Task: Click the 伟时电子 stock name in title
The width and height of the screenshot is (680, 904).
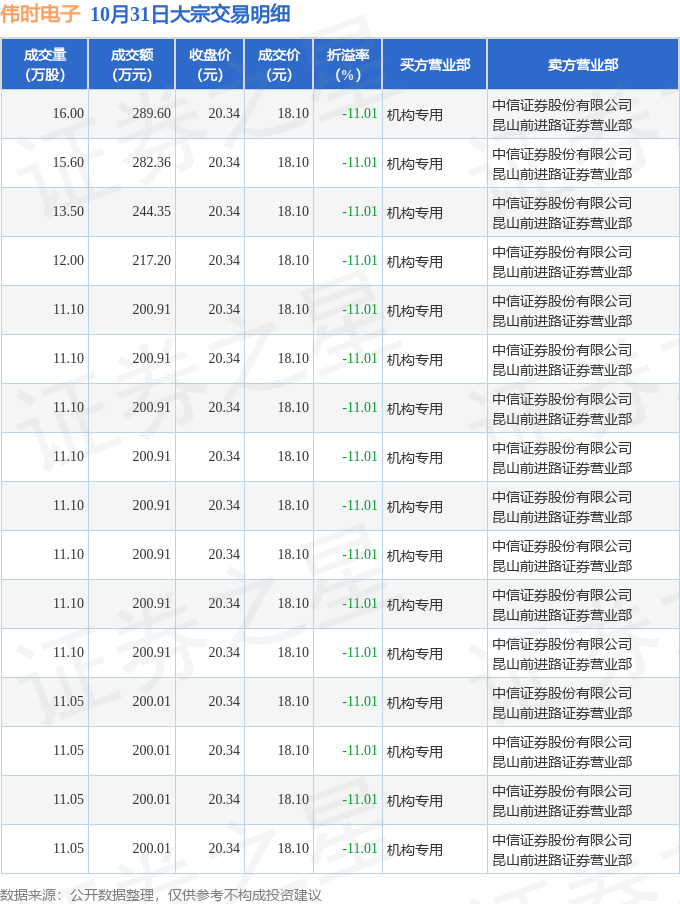Action: pos(41,15)
